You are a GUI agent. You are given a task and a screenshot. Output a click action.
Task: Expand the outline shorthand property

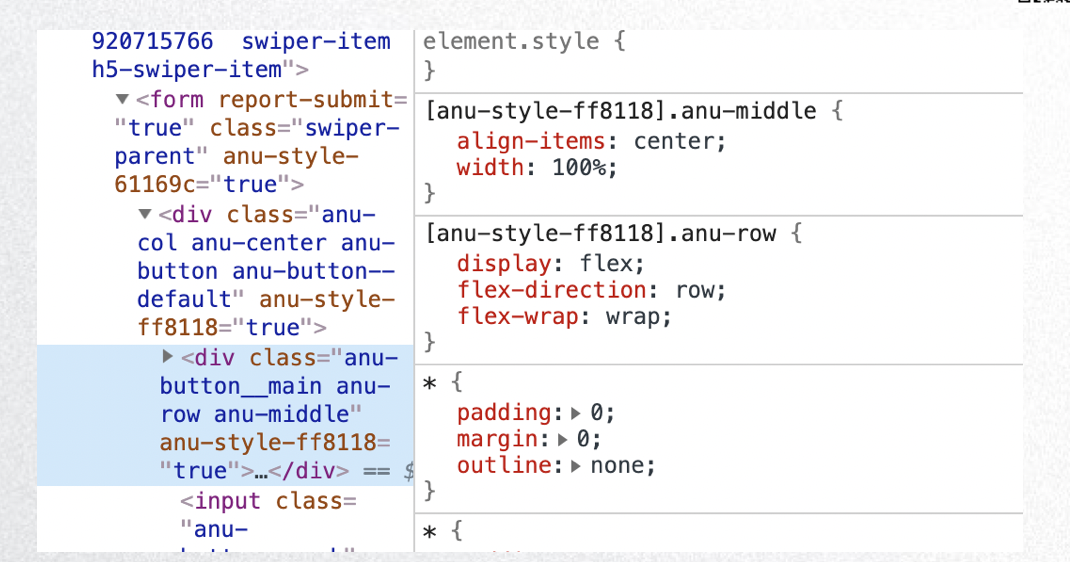pos(576,467)
